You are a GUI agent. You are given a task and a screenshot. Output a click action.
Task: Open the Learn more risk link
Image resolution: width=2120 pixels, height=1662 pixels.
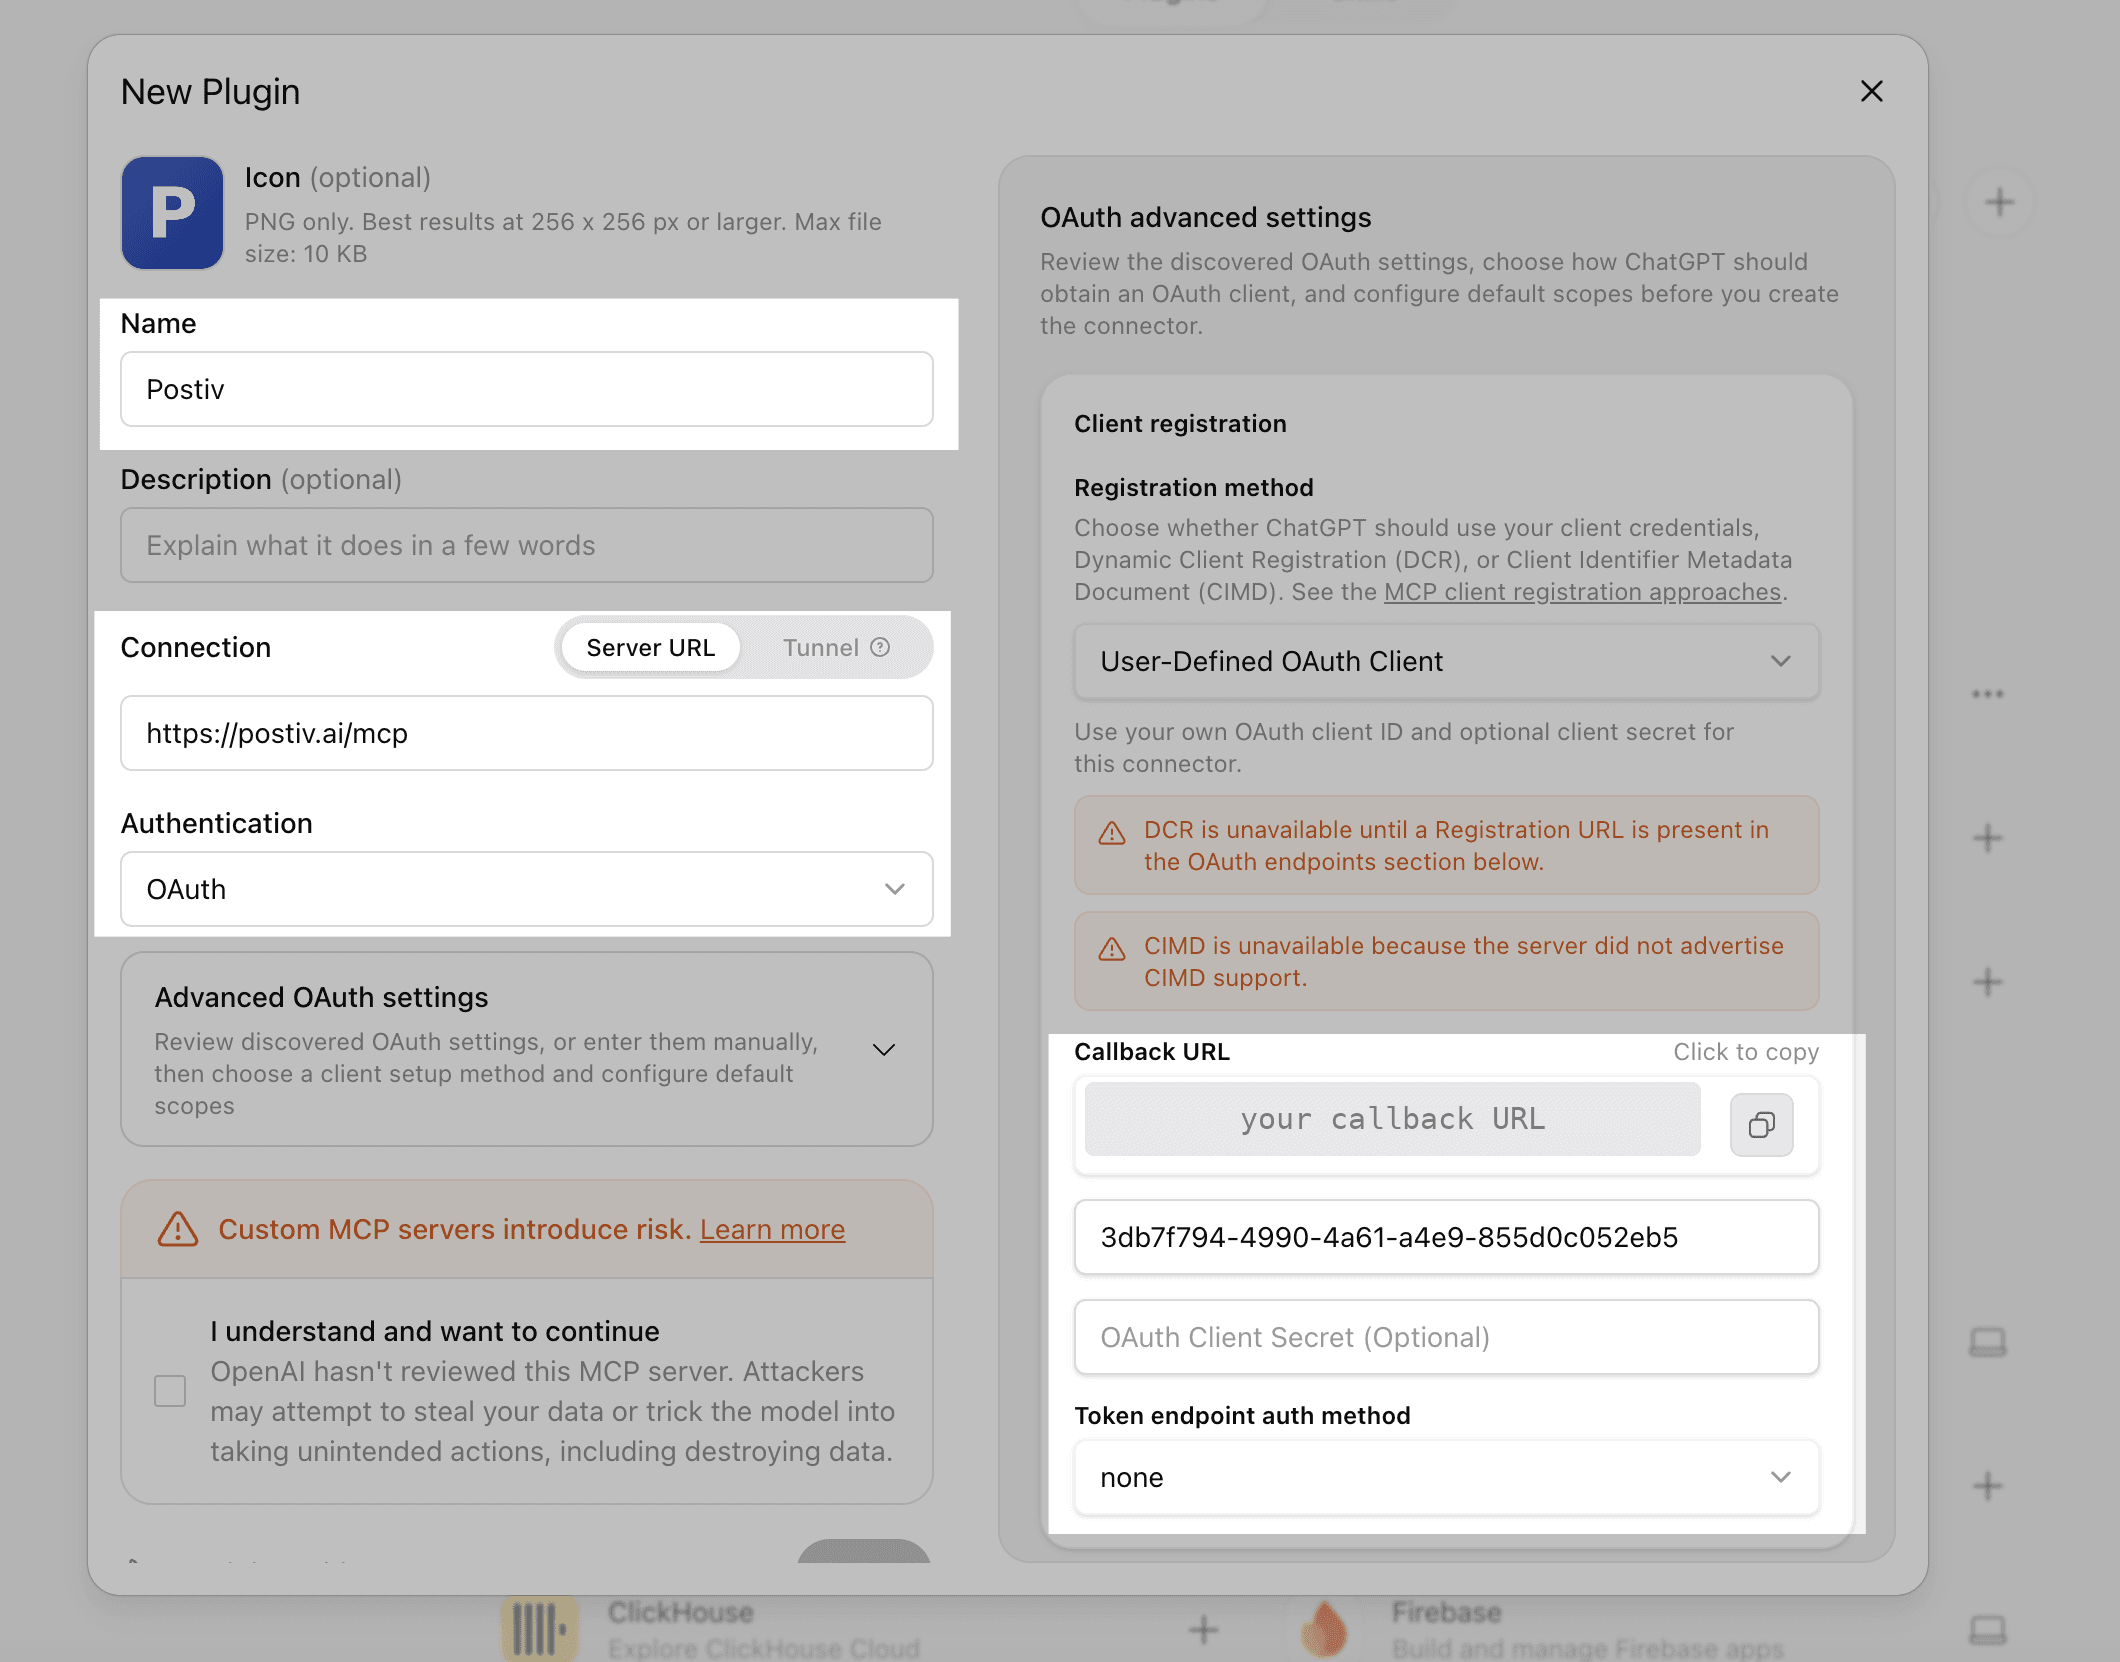[772, 1229]
